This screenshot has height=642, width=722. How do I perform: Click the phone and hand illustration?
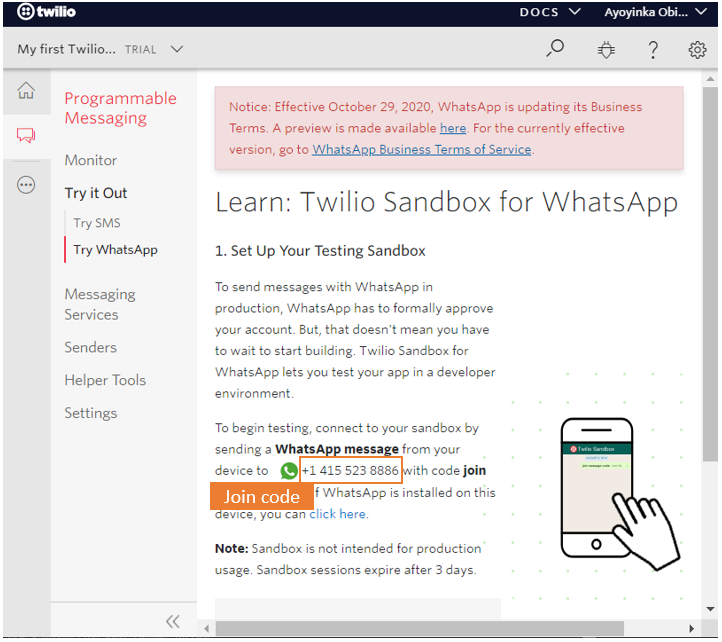click(619, 494)
